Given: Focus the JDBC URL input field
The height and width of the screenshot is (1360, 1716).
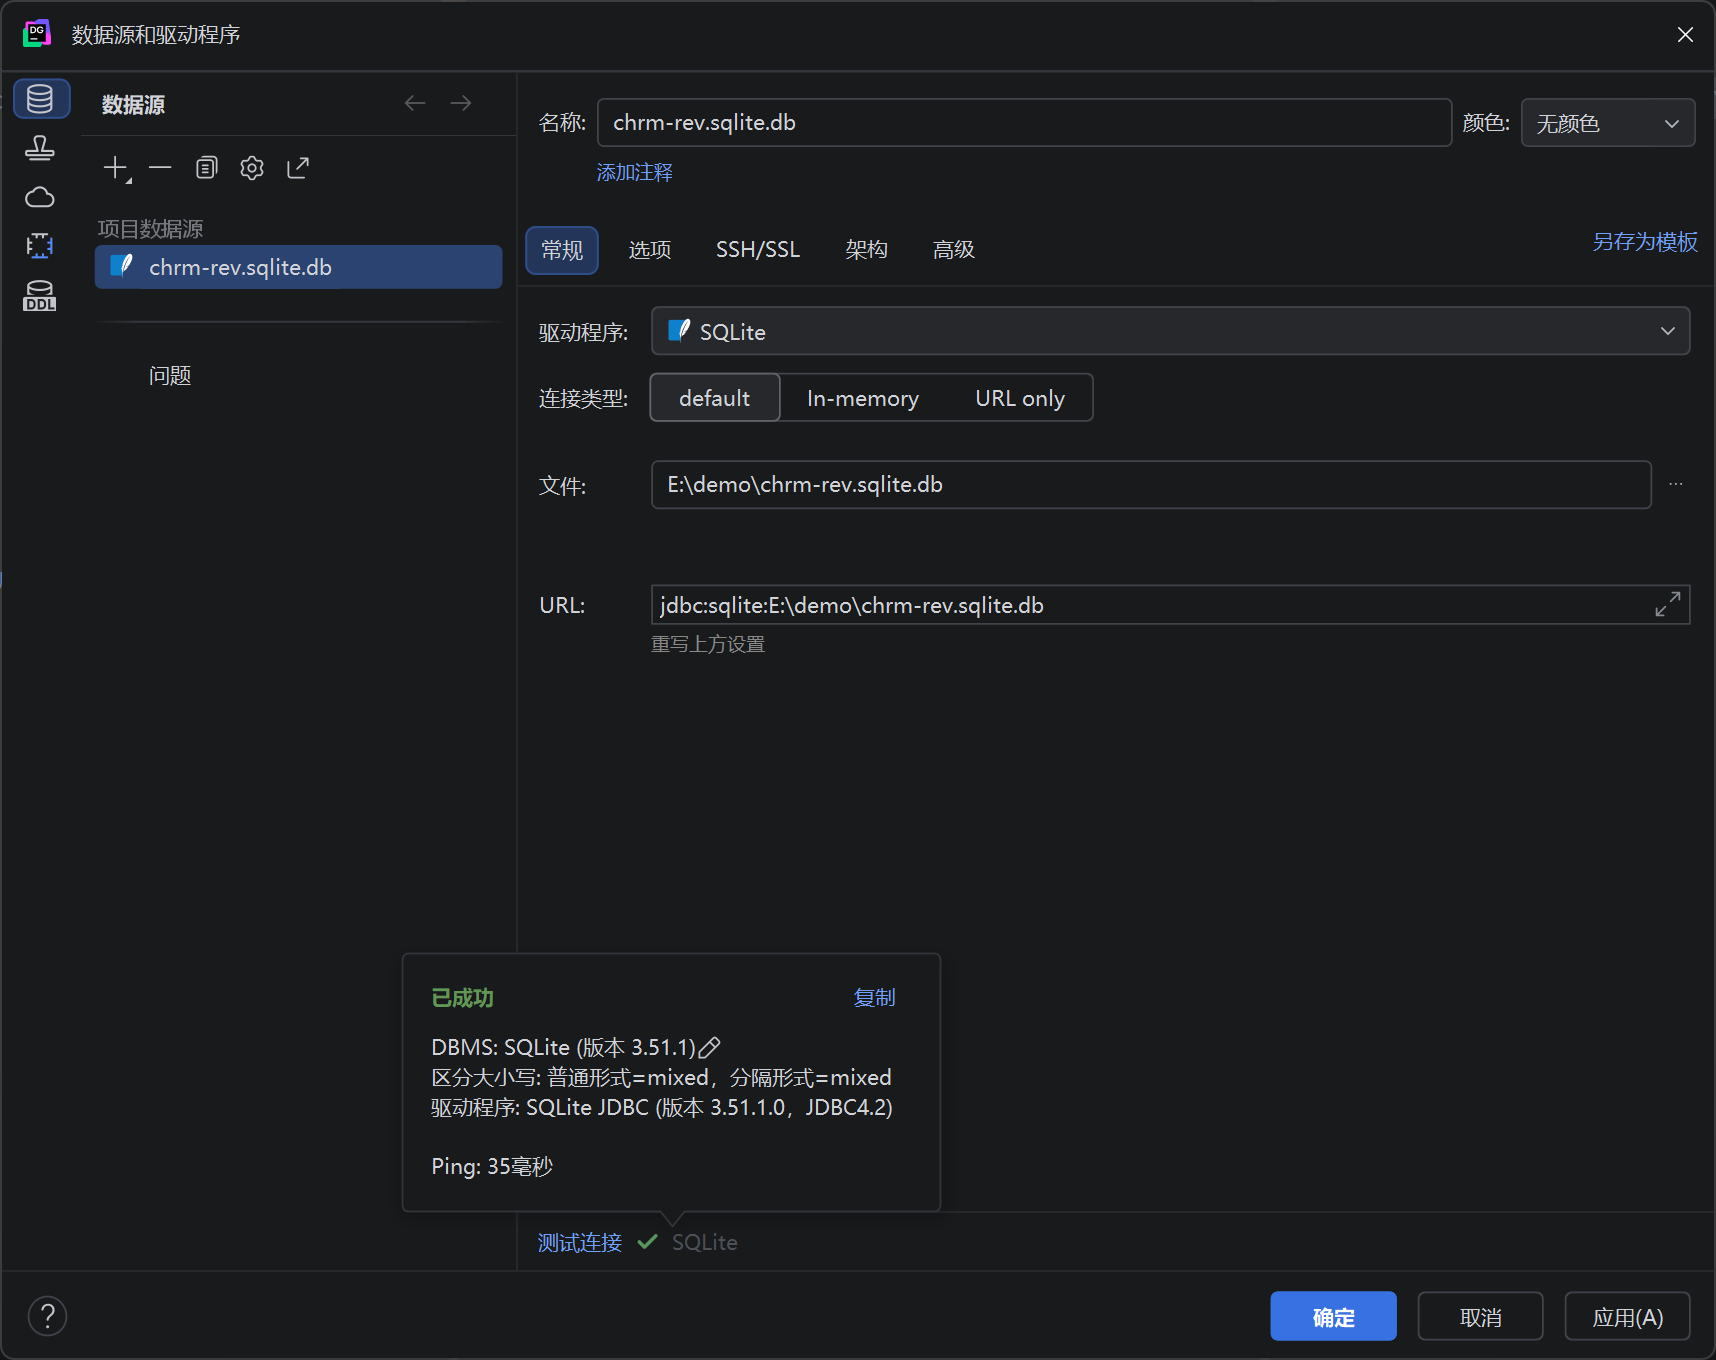Looking at the screenshot, I should 1150,605.
